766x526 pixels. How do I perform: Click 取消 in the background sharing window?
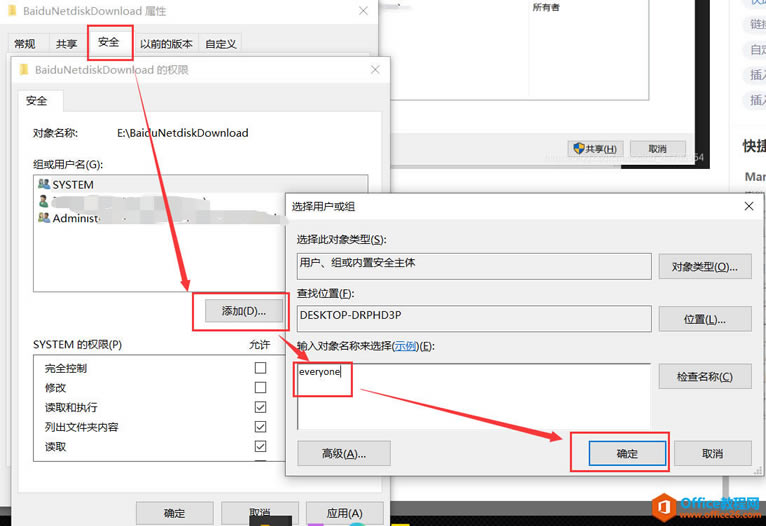[x=658, y=148]
